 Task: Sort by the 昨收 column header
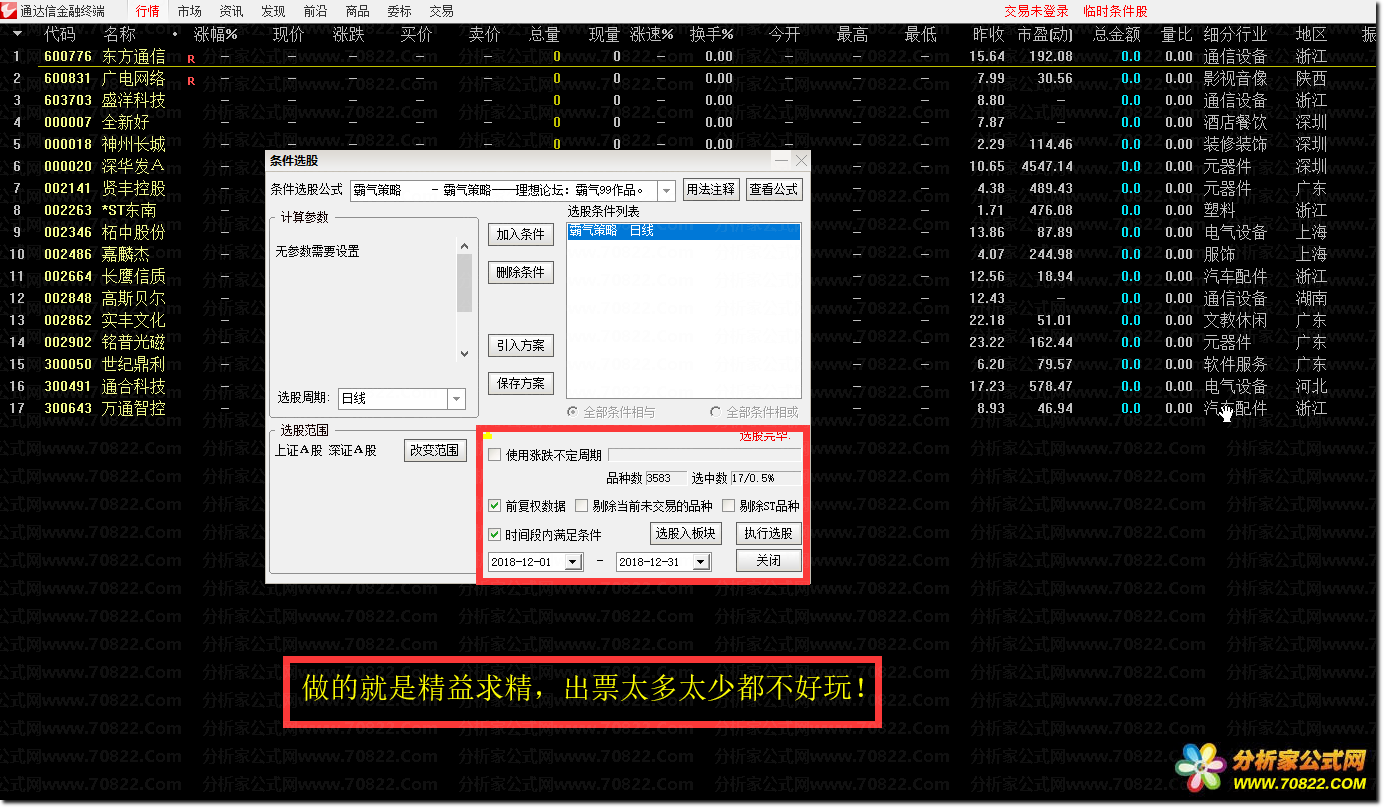coord(989,34)
